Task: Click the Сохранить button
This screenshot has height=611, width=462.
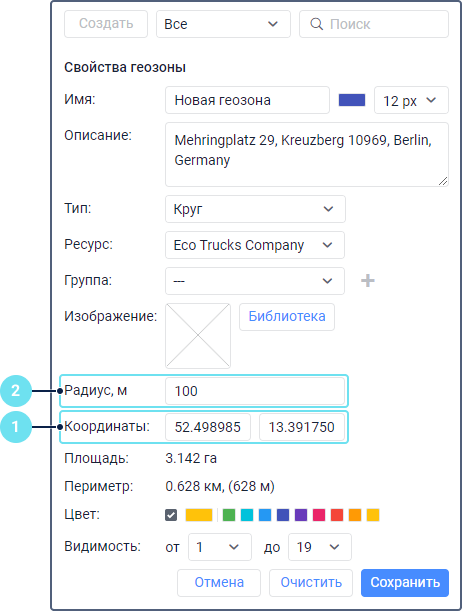Action: click(x=405, y=583)
